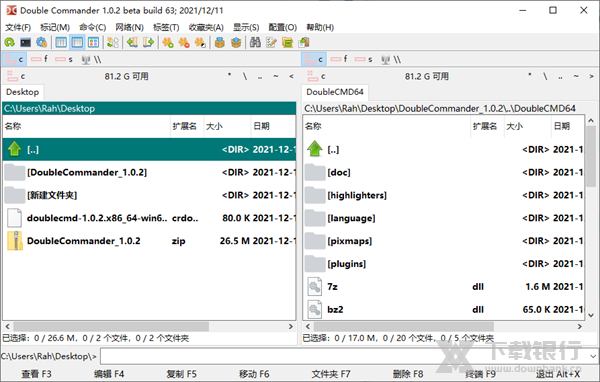Click copy names to clipboard icon
600x382 pixels.
pos(304,42)
